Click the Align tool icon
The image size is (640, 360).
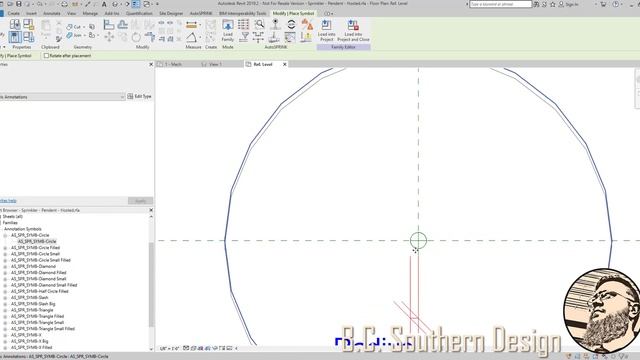coord(109,25)
